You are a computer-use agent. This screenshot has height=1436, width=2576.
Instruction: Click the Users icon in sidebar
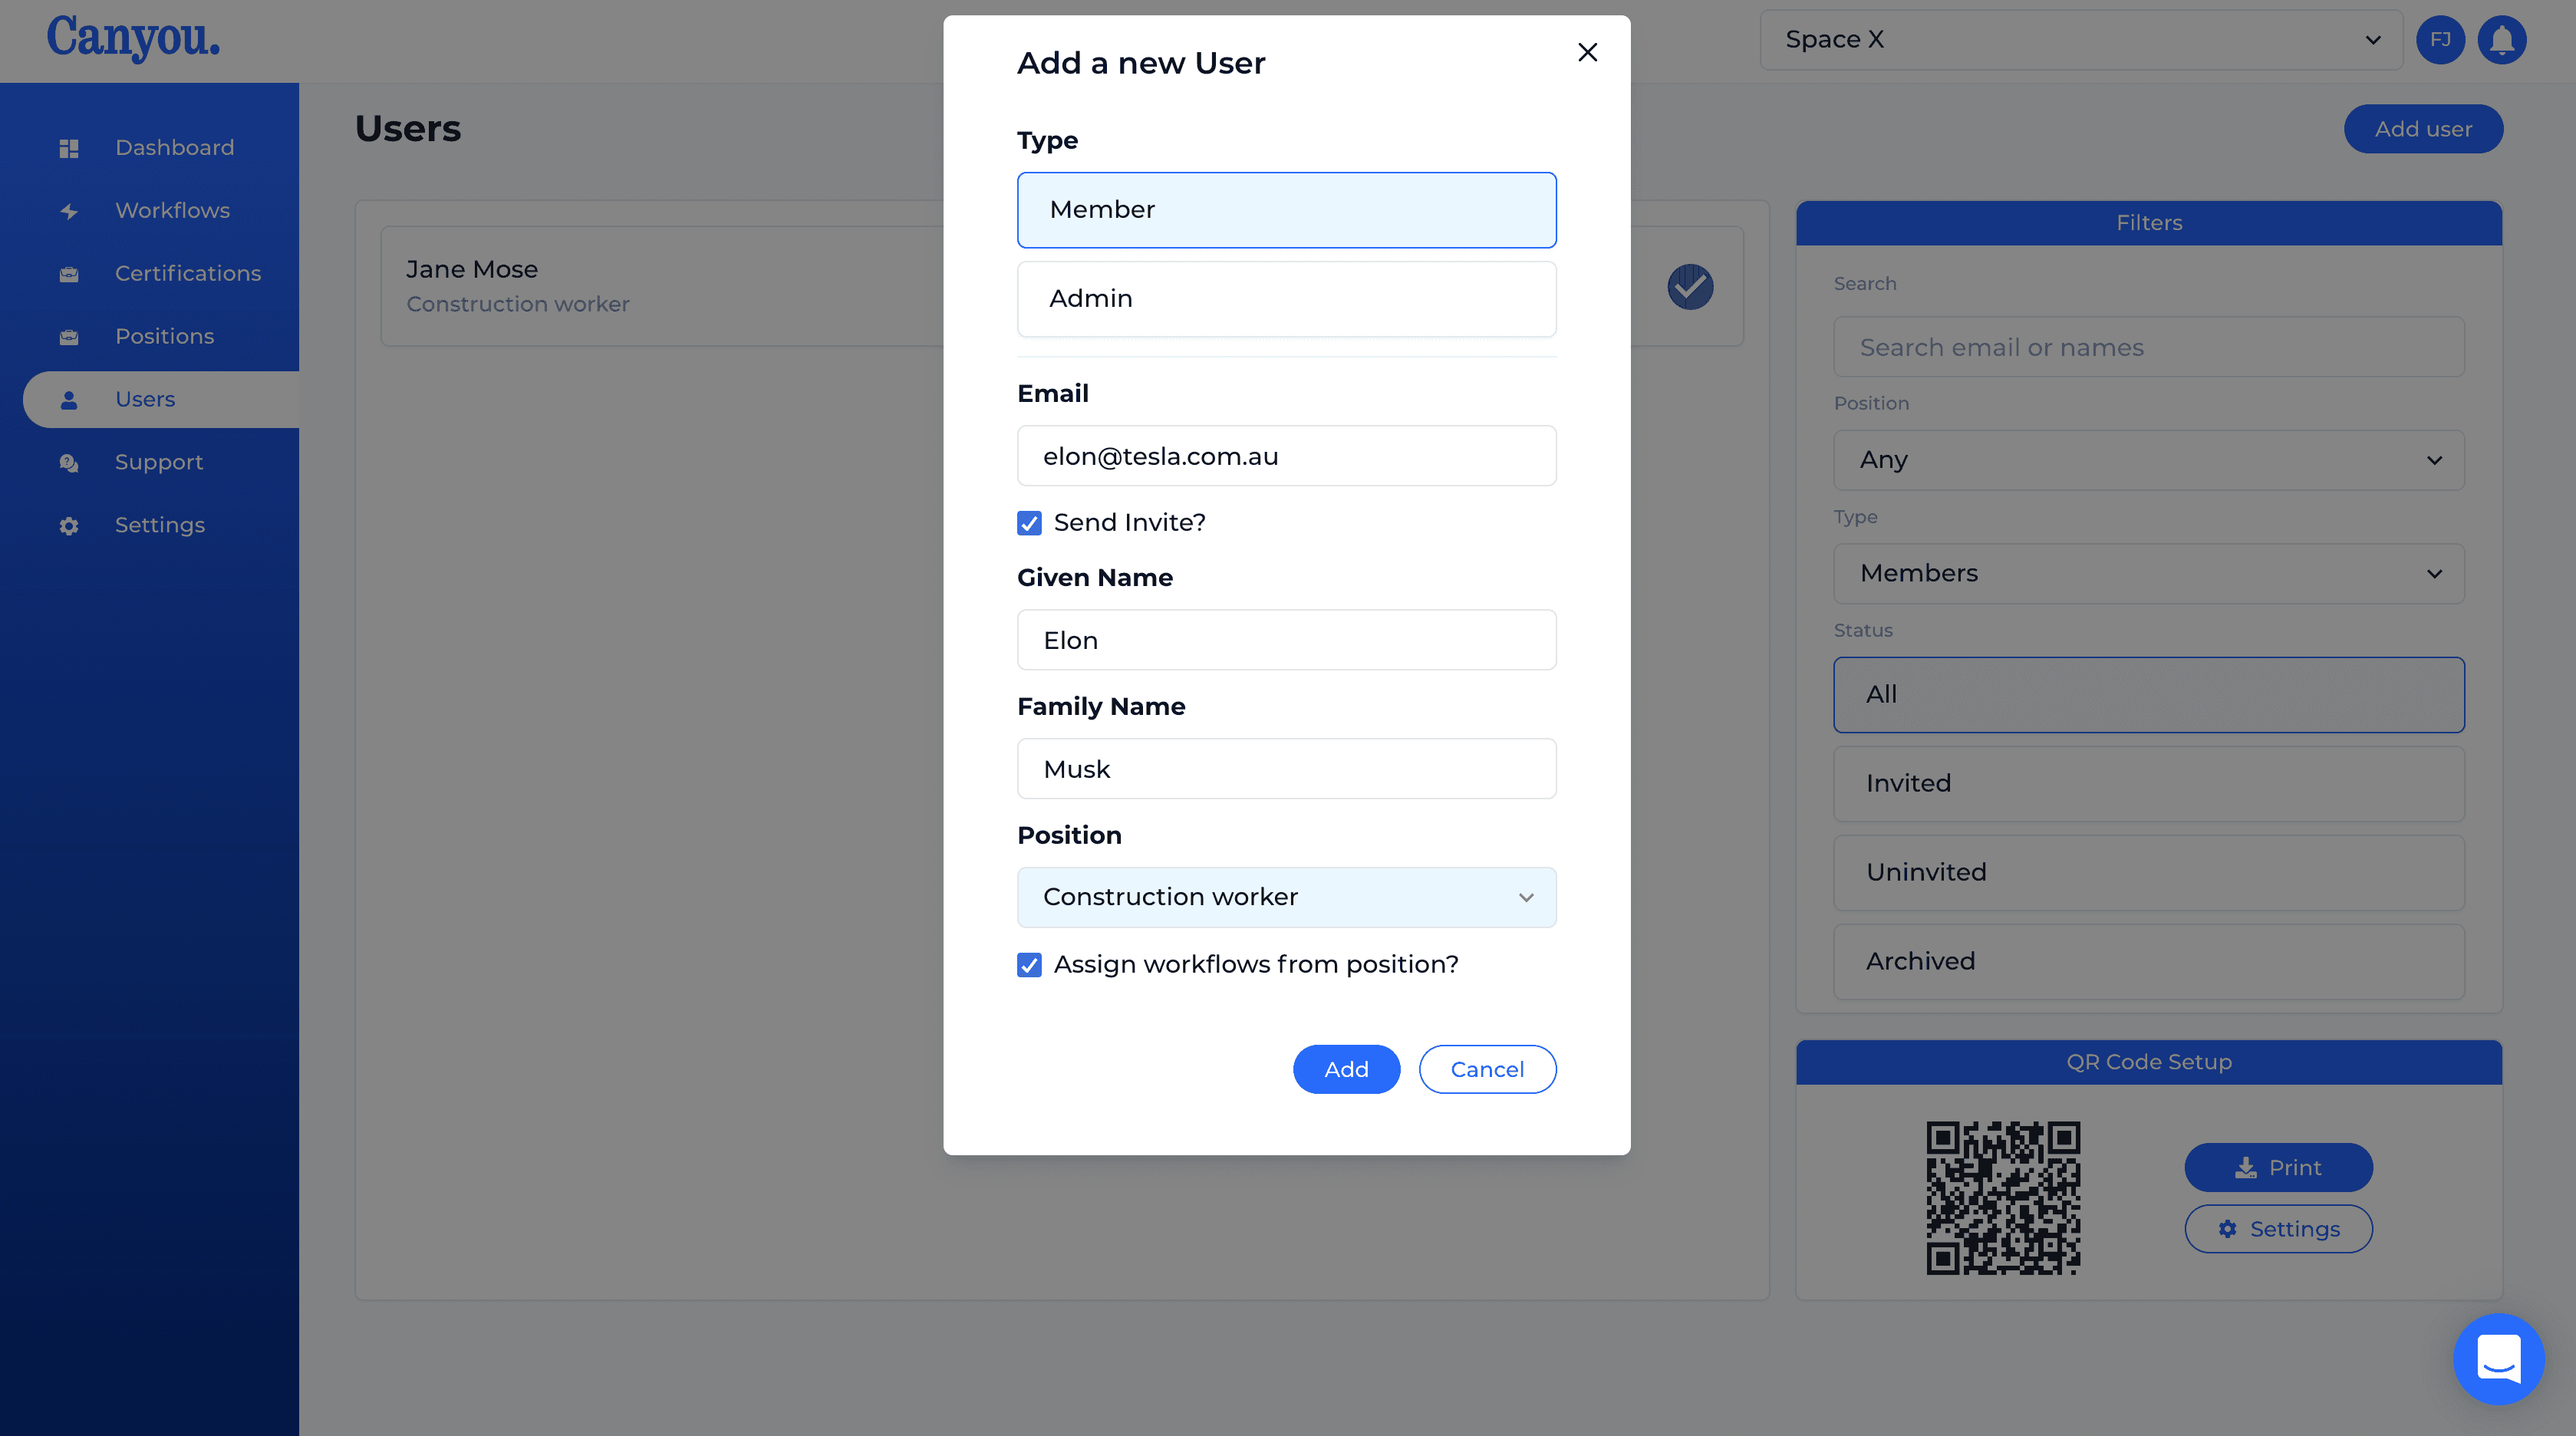coord(68,398)
